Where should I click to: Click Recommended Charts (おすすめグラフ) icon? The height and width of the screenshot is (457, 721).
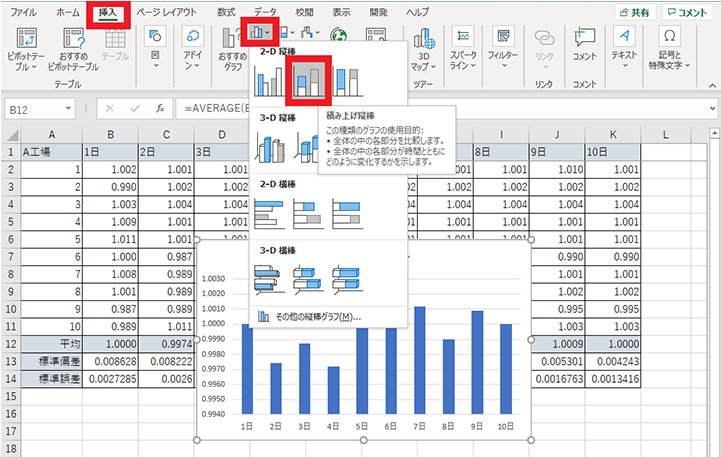(233, 38)
